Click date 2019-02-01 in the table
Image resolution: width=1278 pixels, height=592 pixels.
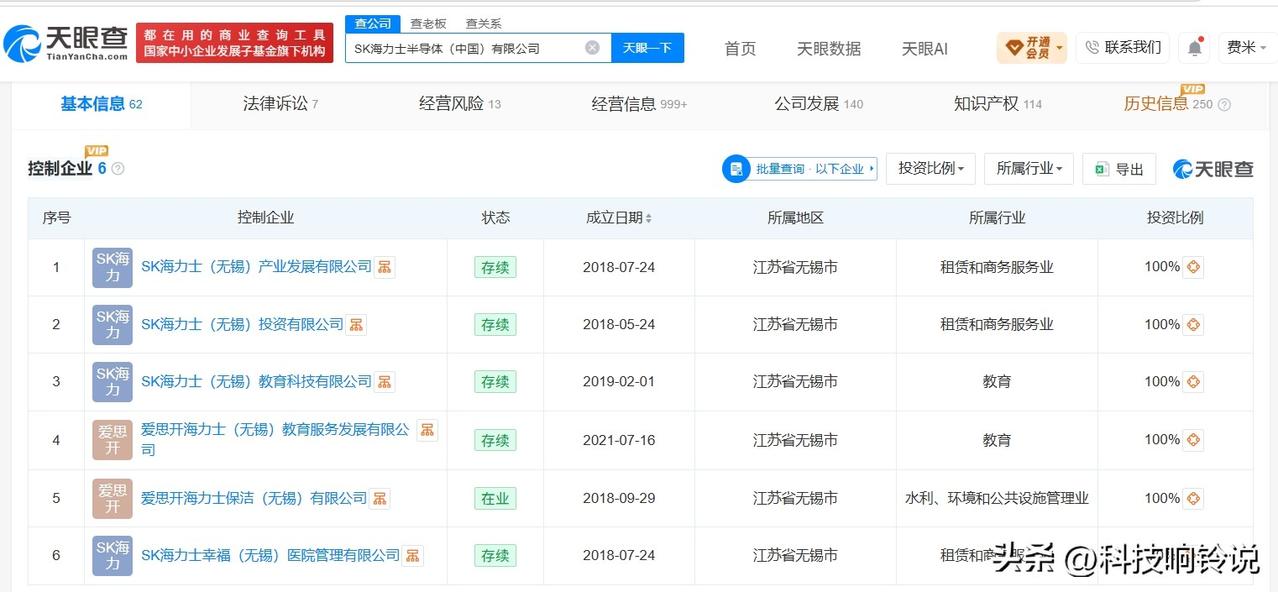click(619, 381)
